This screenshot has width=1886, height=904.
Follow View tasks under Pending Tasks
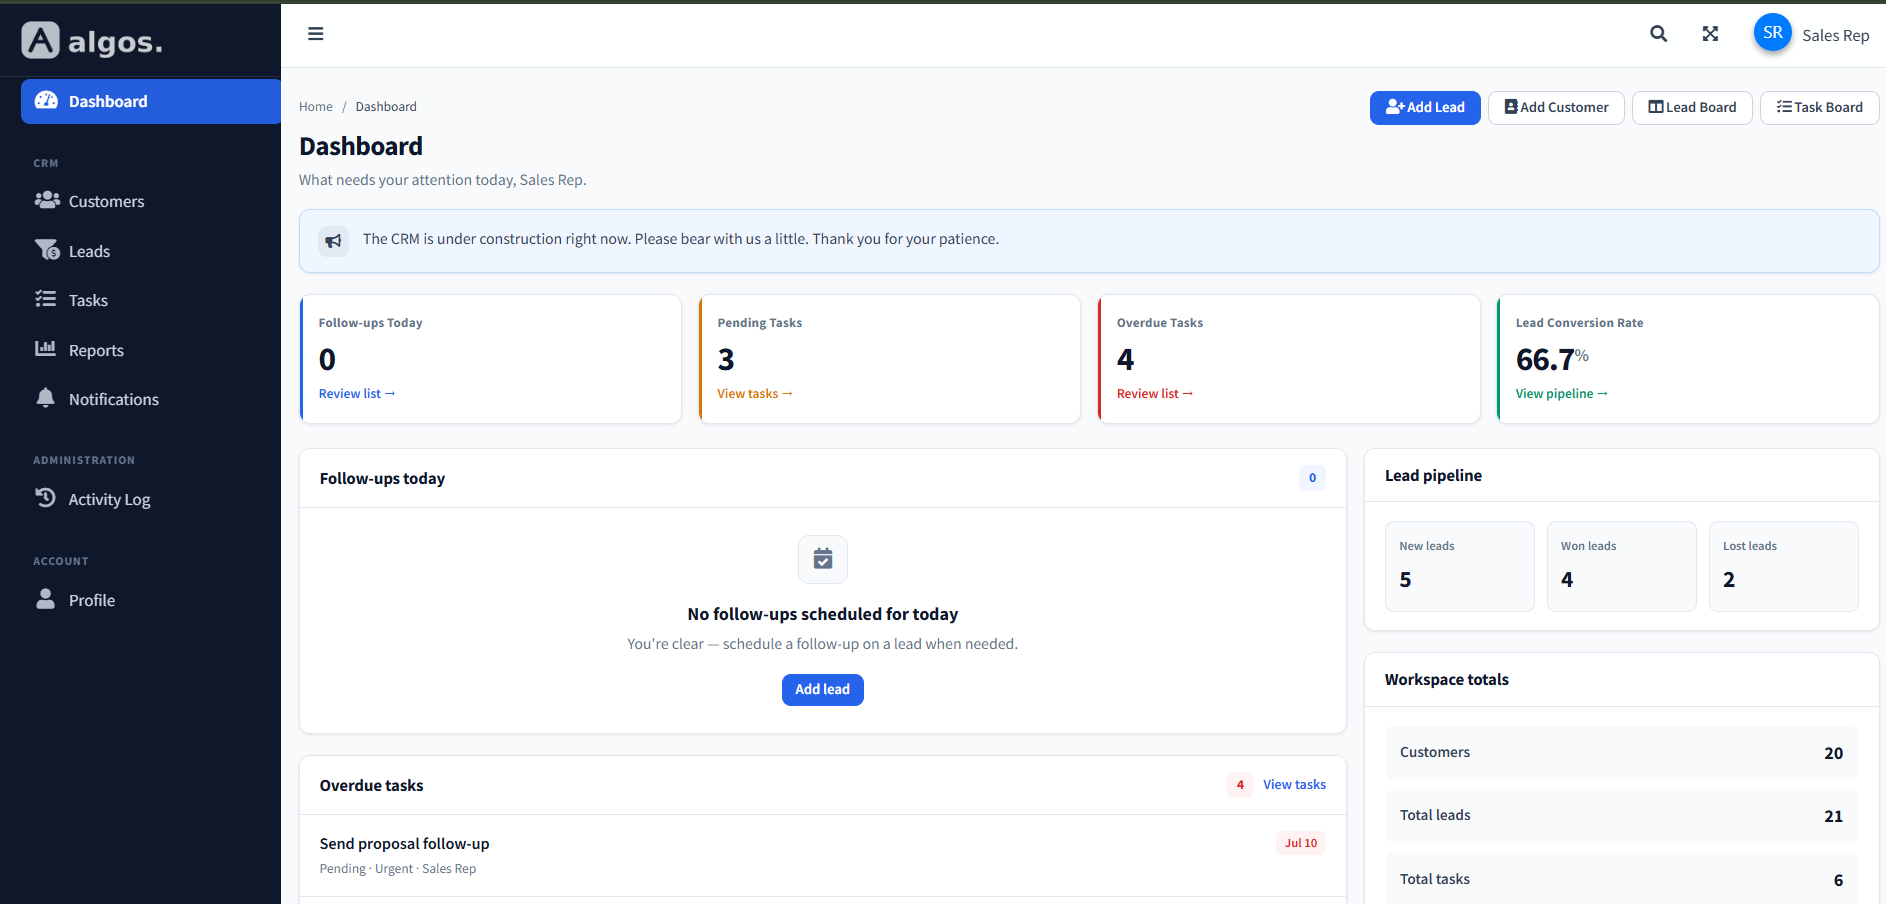[x=755, y=394]
